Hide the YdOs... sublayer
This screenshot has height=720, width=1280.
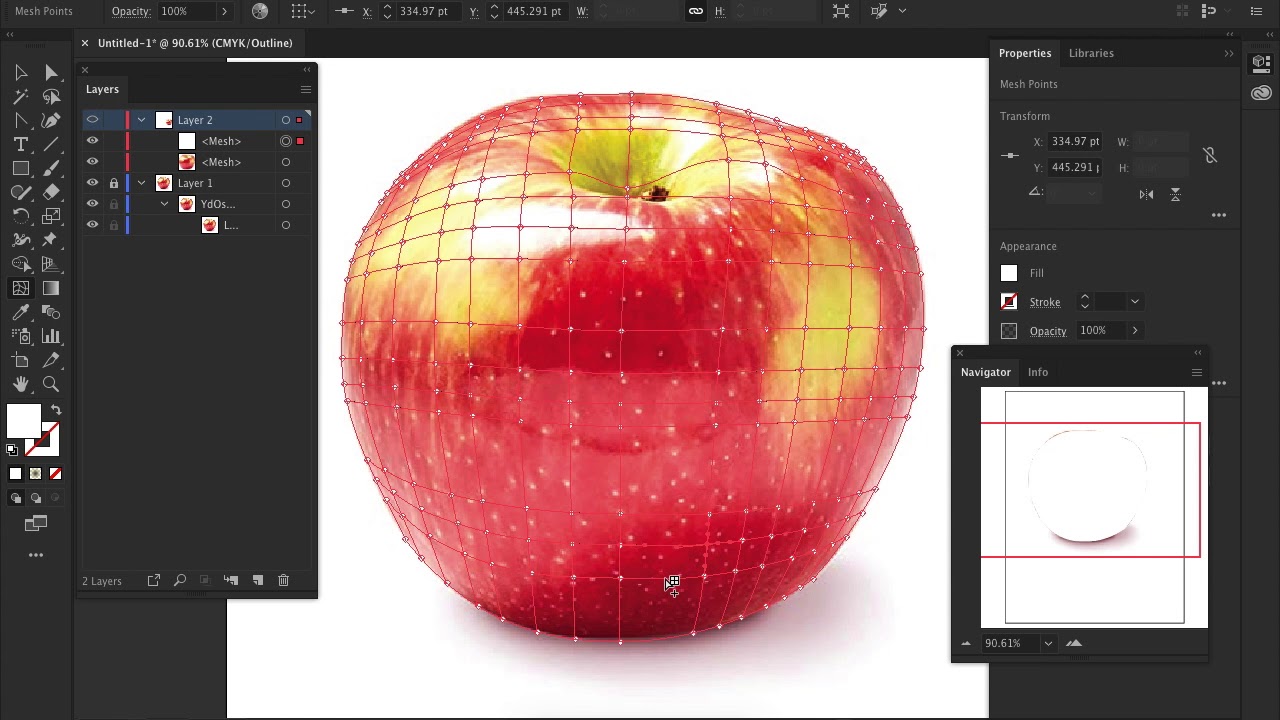92,204
